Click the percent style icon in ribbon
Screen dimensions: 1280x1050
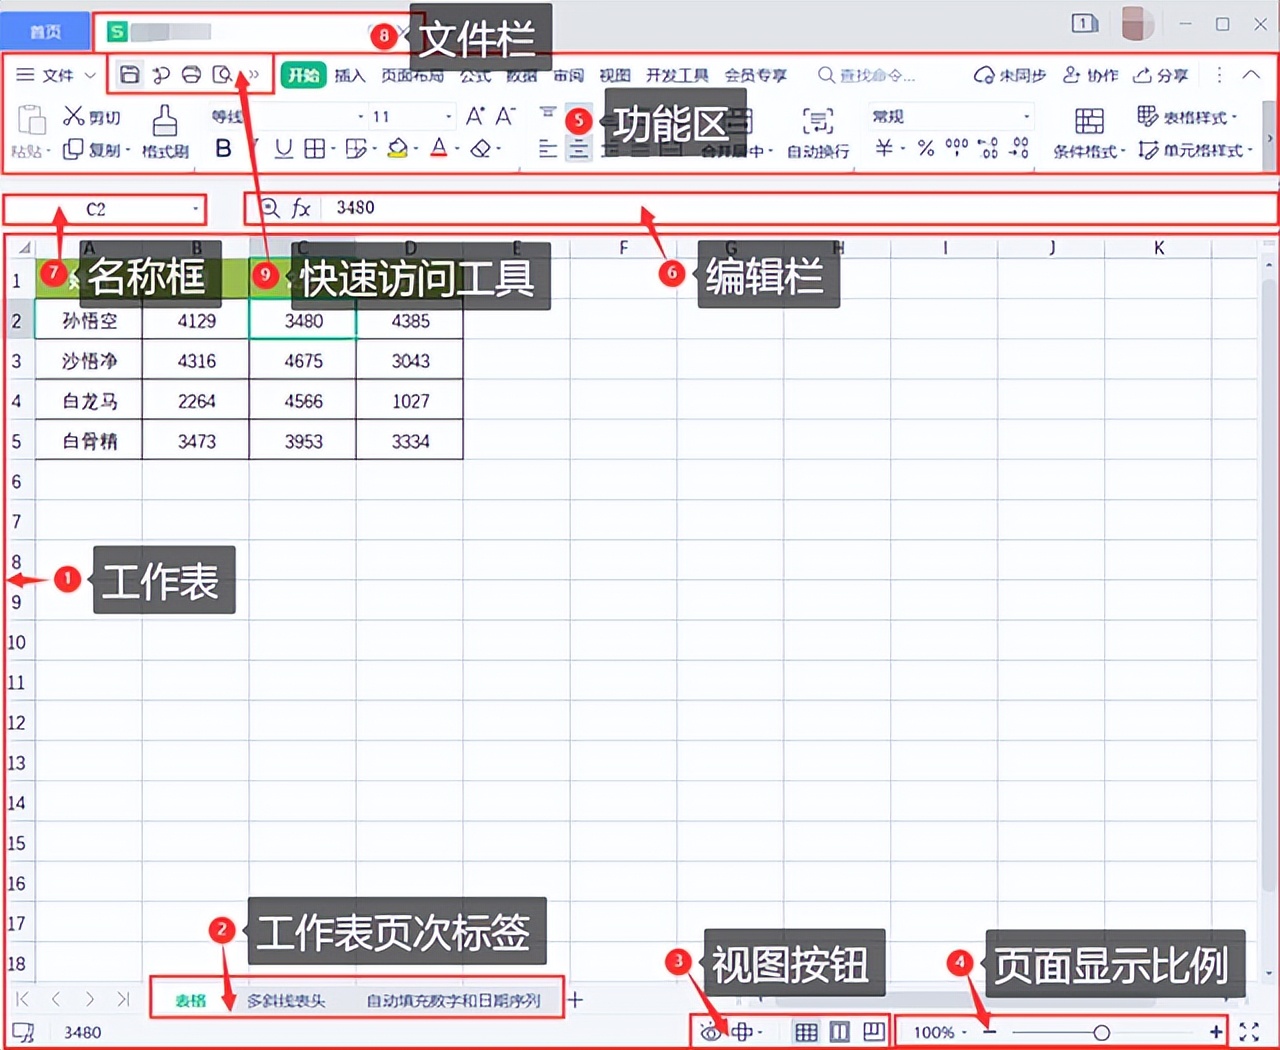pos(925,150)
